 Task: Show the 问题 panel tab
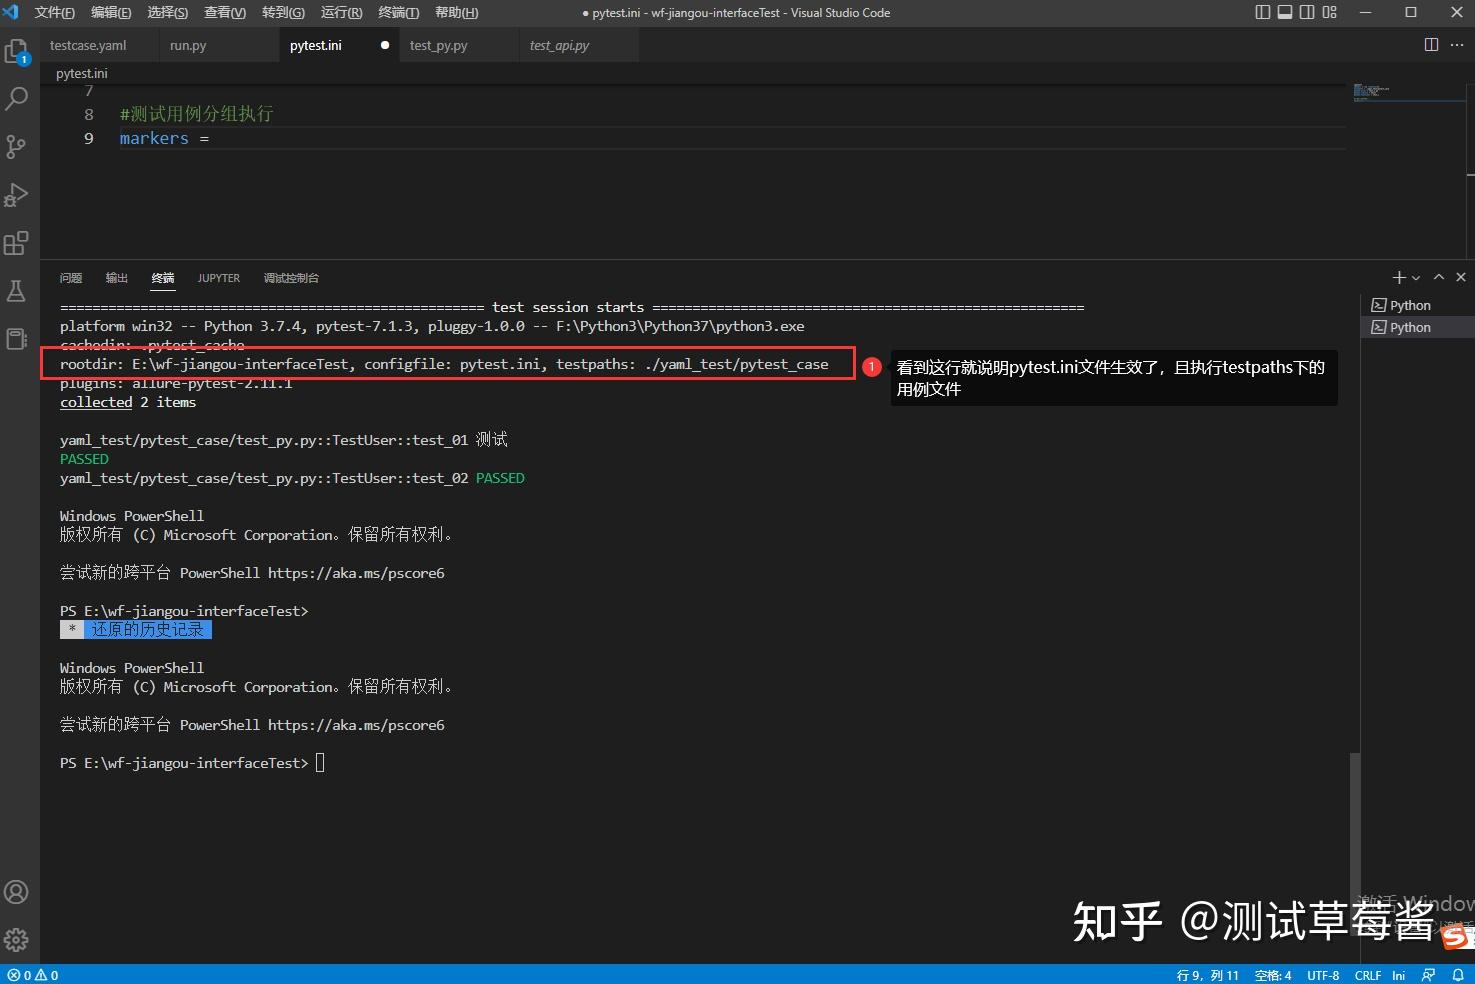pos(71,278)
